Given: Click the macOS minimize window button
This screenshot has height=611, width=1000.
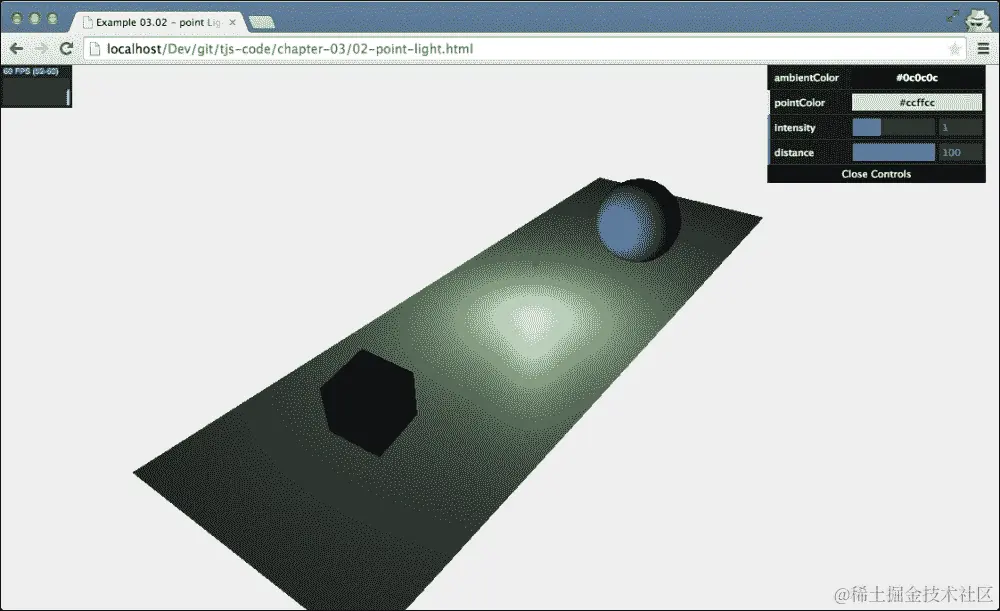Looking at the screenshot, I should click(x=35, y=18).
